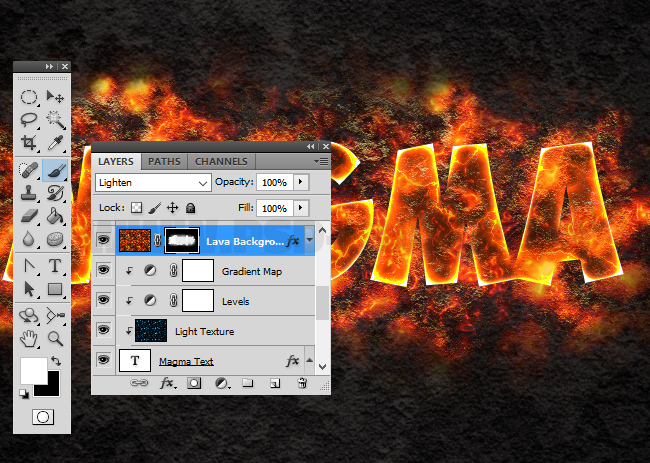The image size is (650, 463).
Task: Select the Eyedropper tool
Action: point(55,143)
